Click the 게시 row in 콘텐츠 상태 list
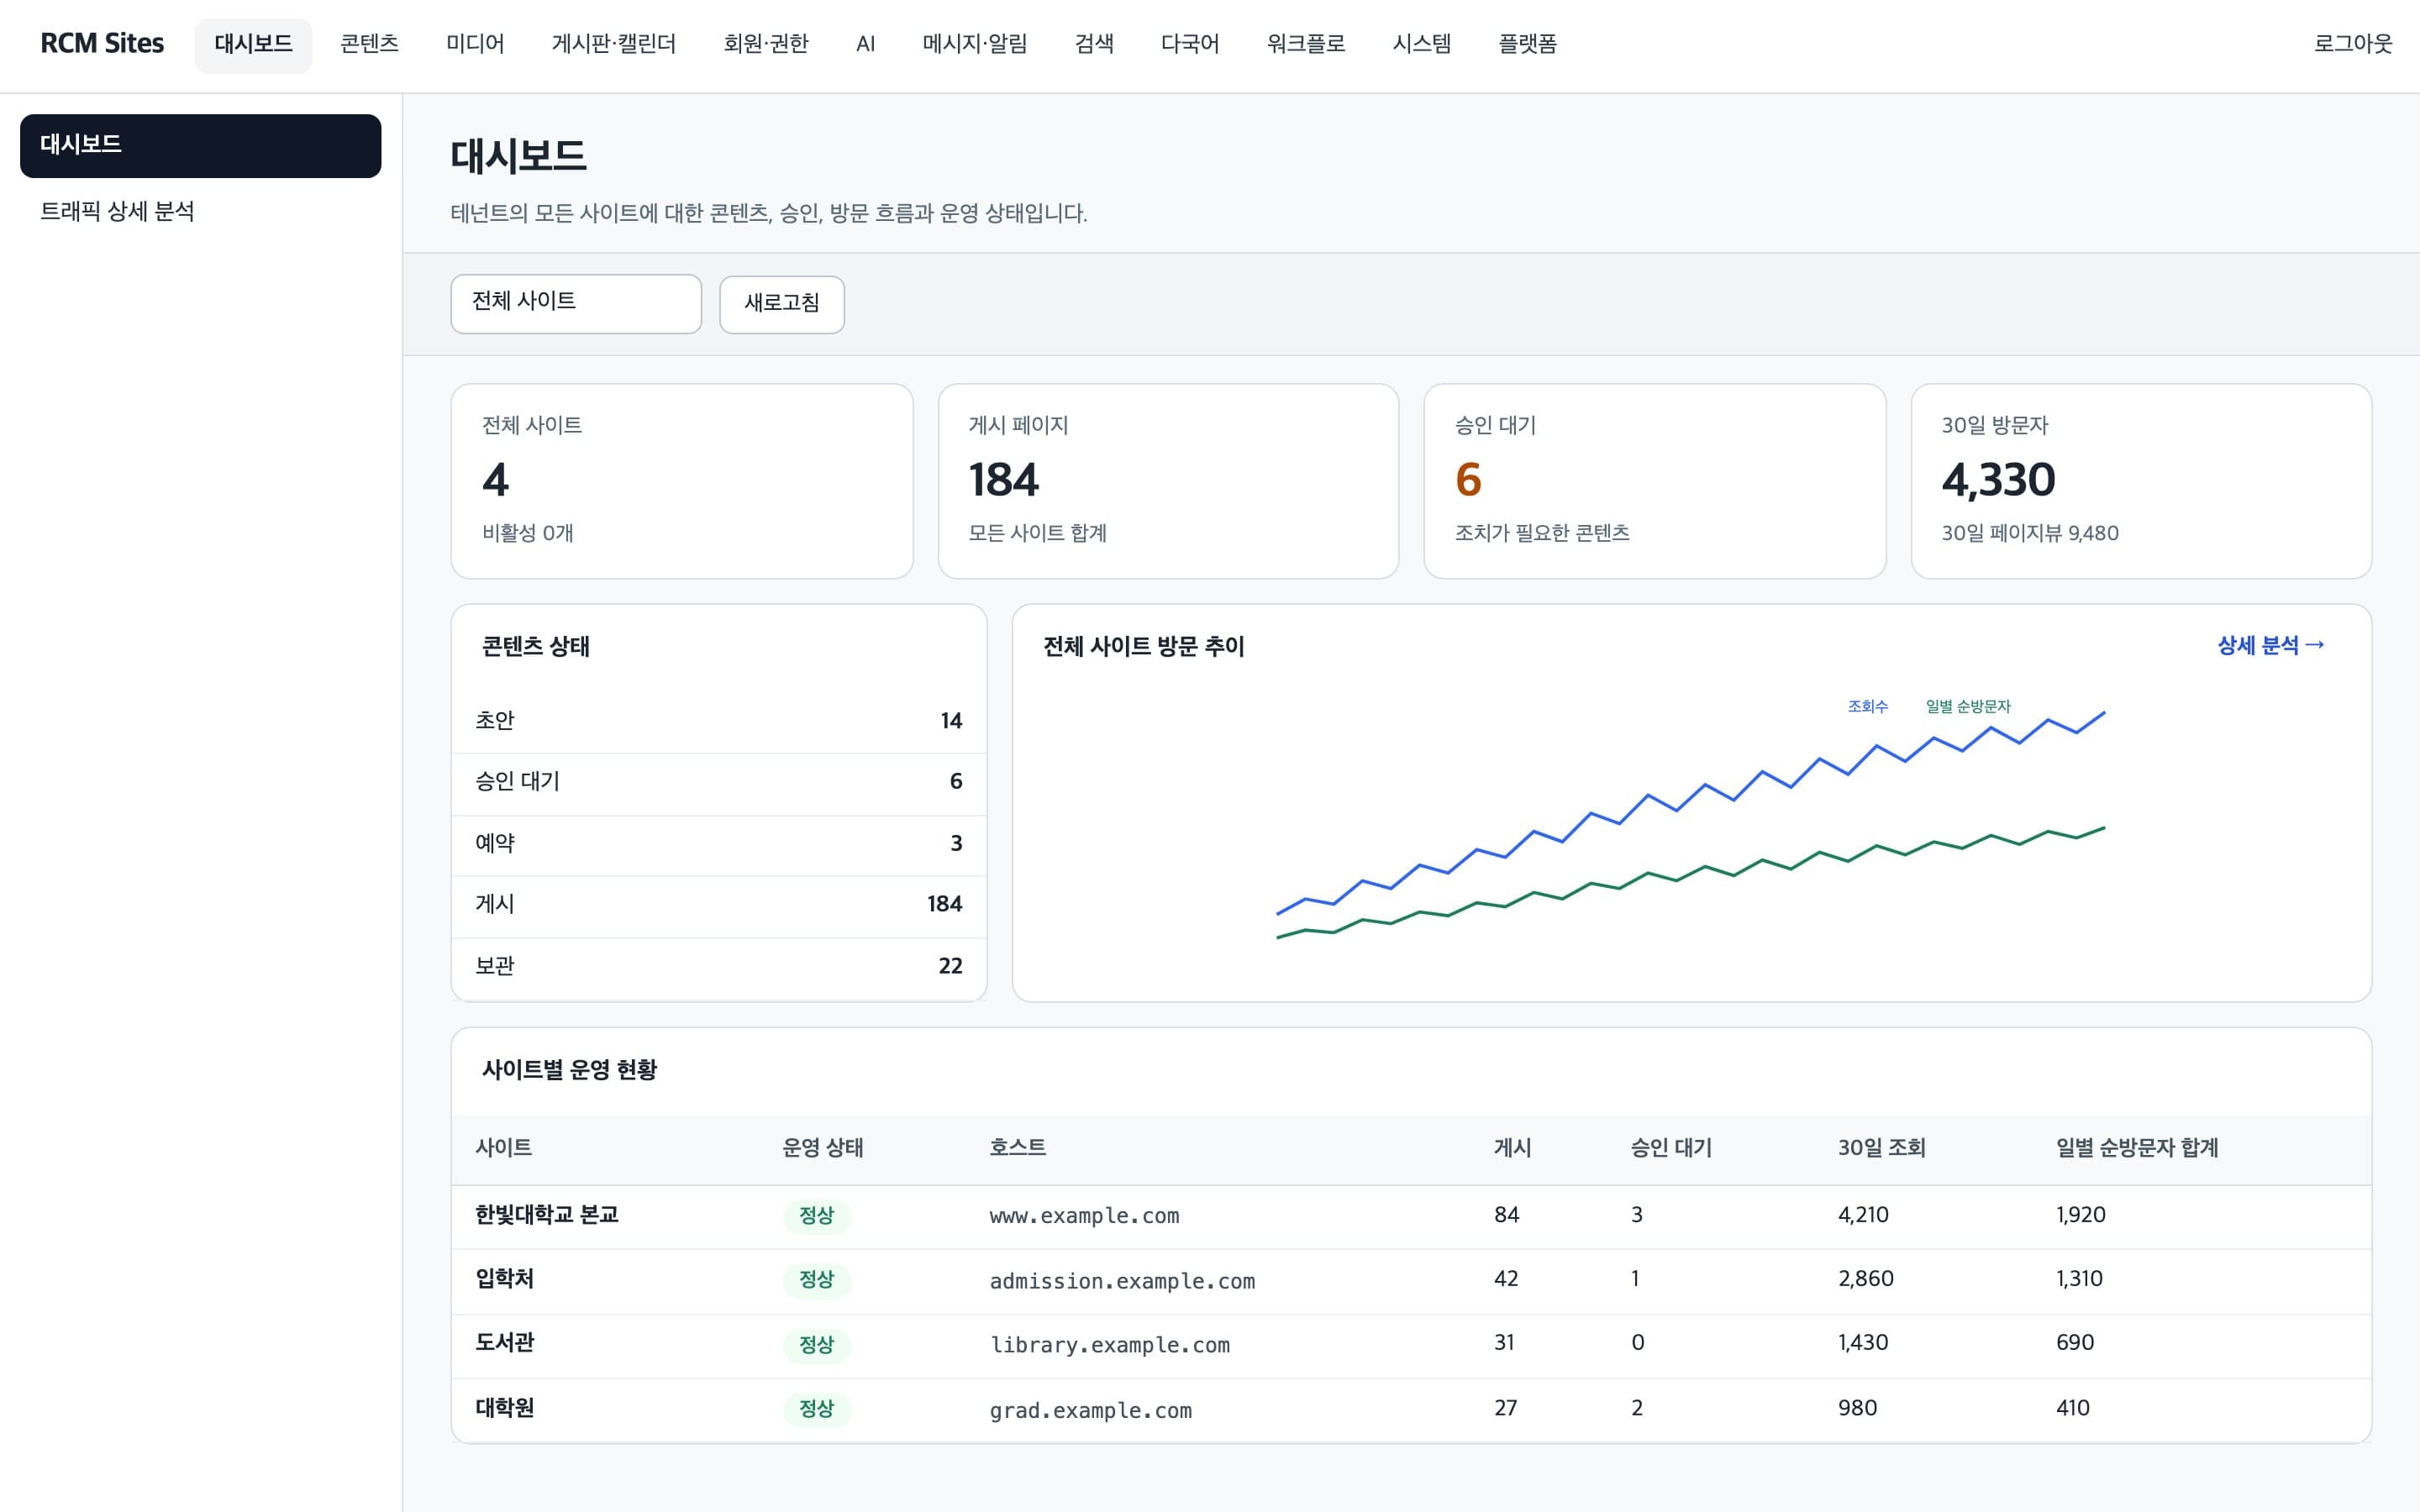 pyautogui.click(x=719, y=904)
